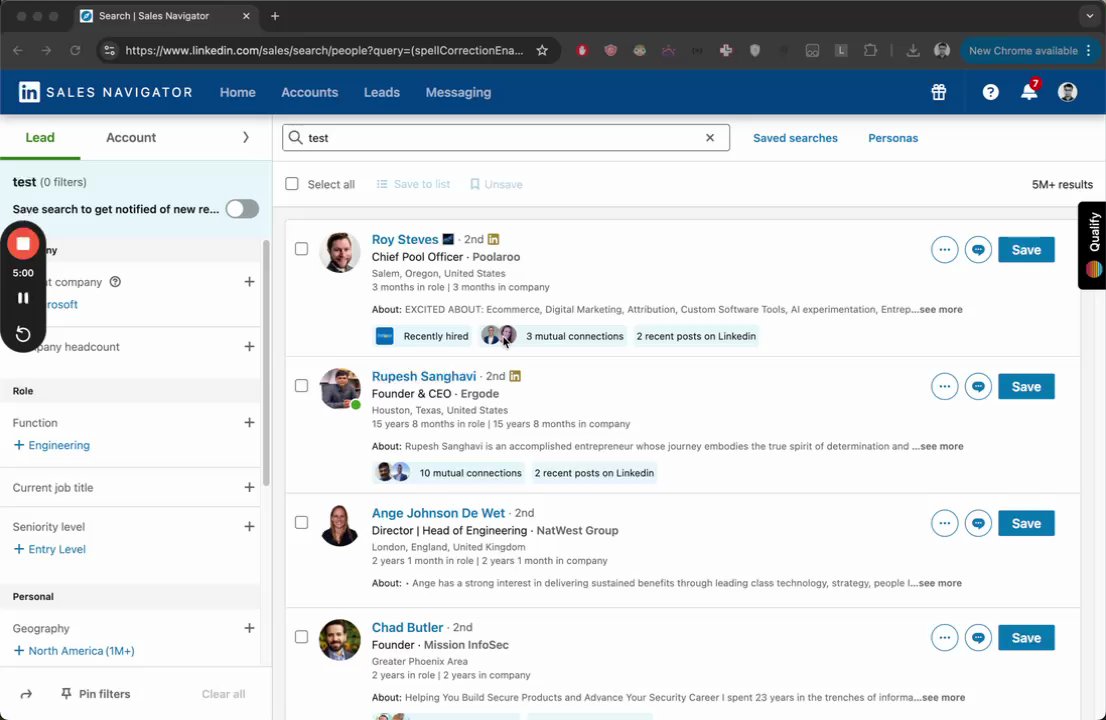Check the box for Ange Johnson De Wet
This screenshot has height=720, width=1106.
(x=301, y=523)
